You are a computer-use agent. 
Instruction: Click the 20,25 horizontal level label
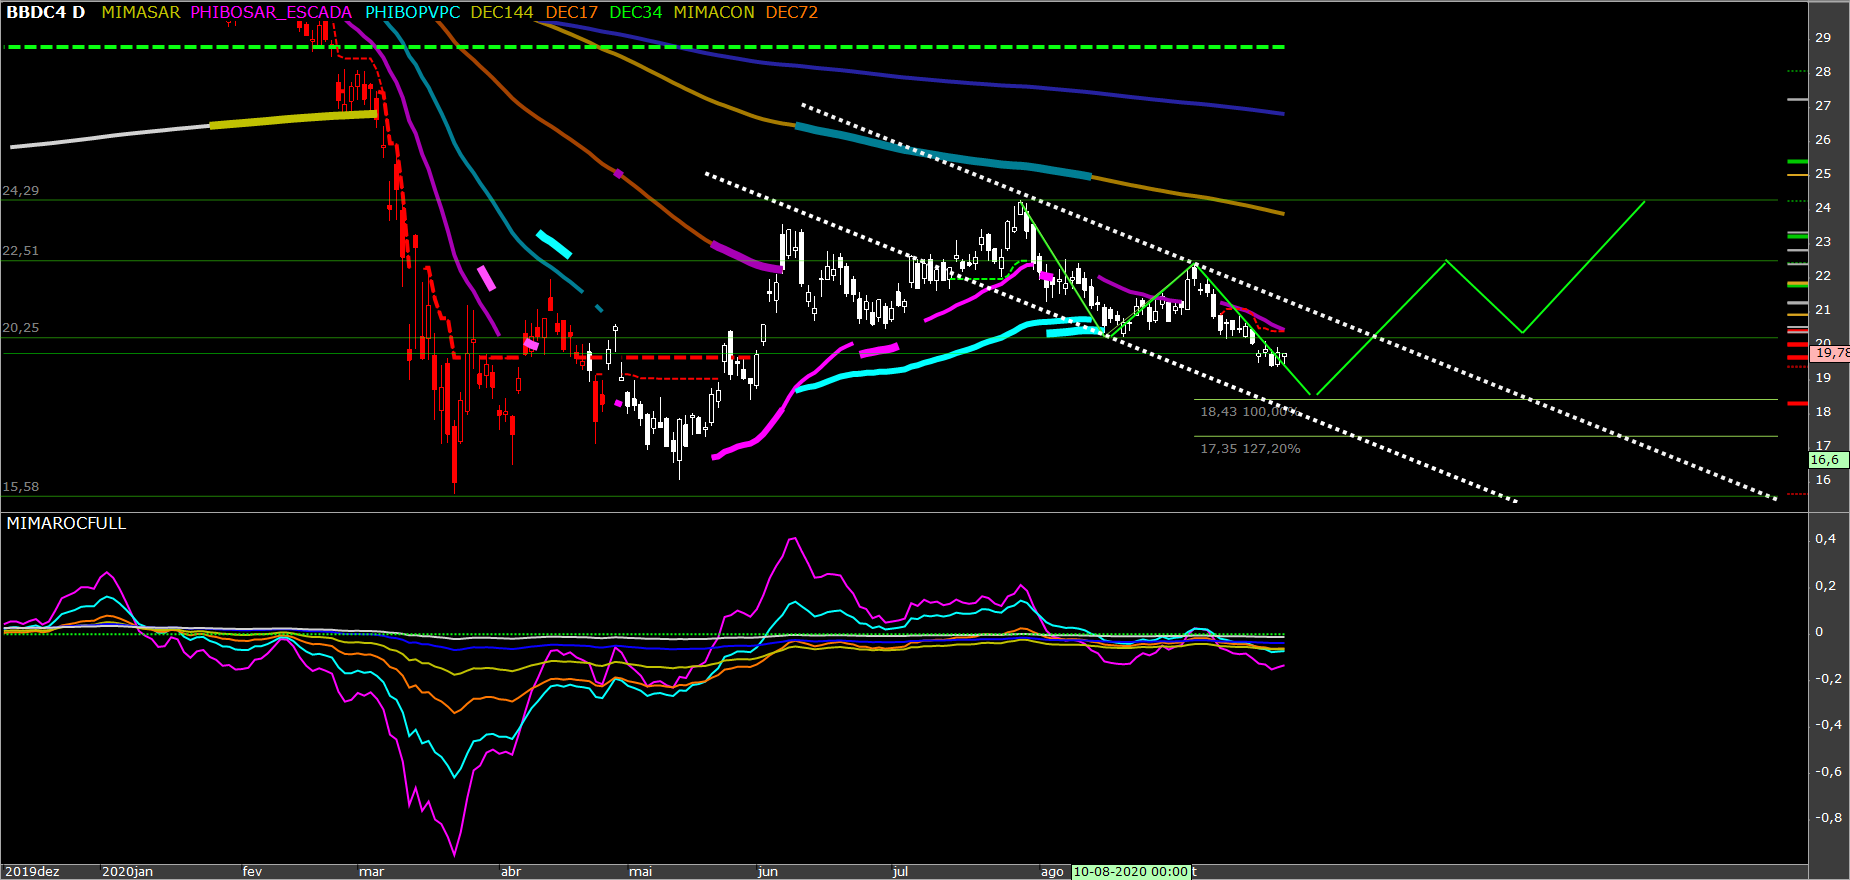21,327
